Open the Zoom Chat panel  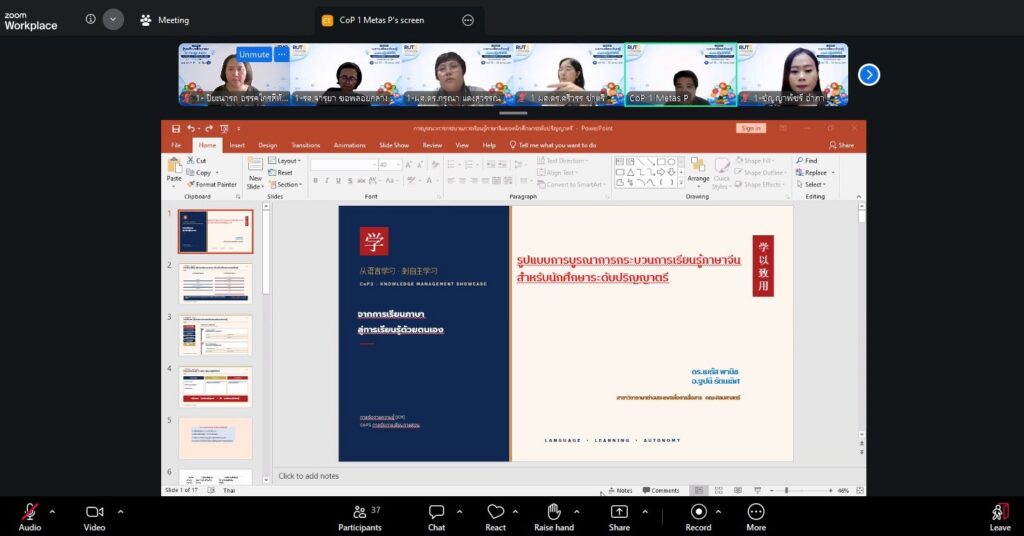pos(436,517)
